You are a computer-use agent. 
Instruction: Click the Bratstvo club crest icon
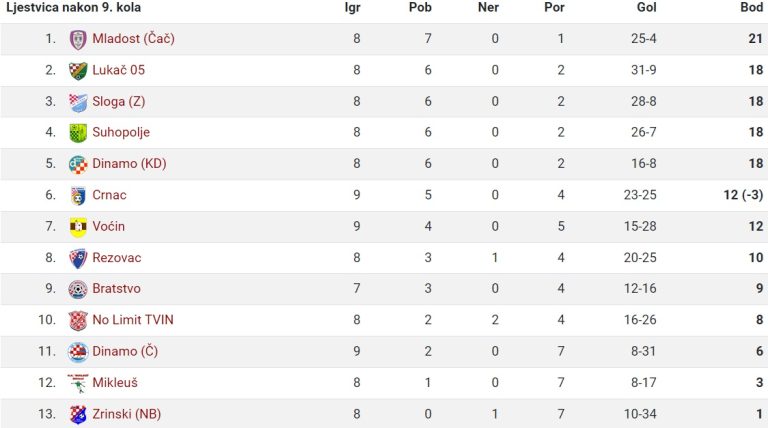[x=78, y=289]
